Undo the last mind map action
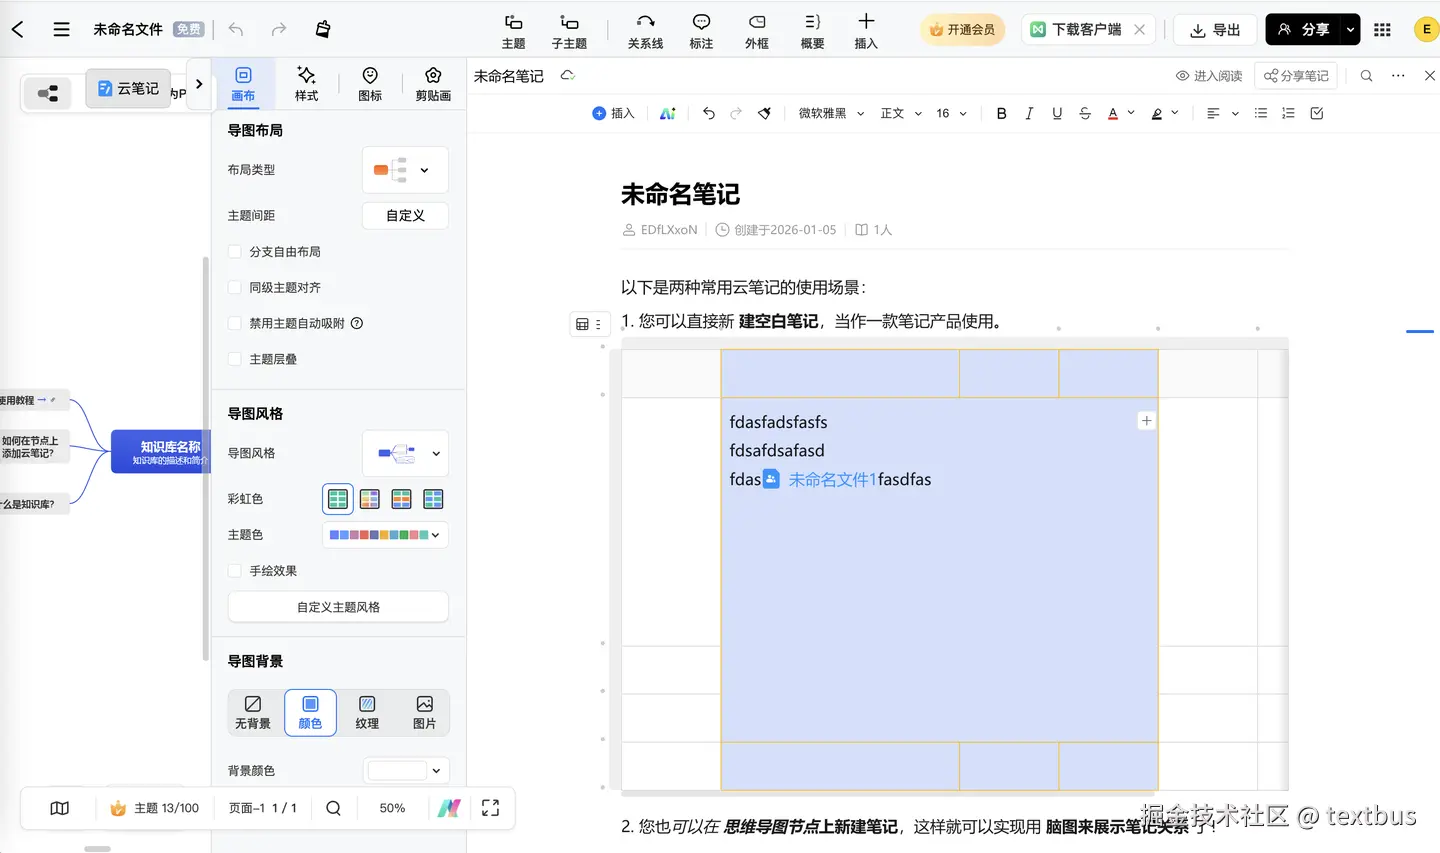Image resolution: width=1440 pixels, height=853 pixels. point(236,29)
